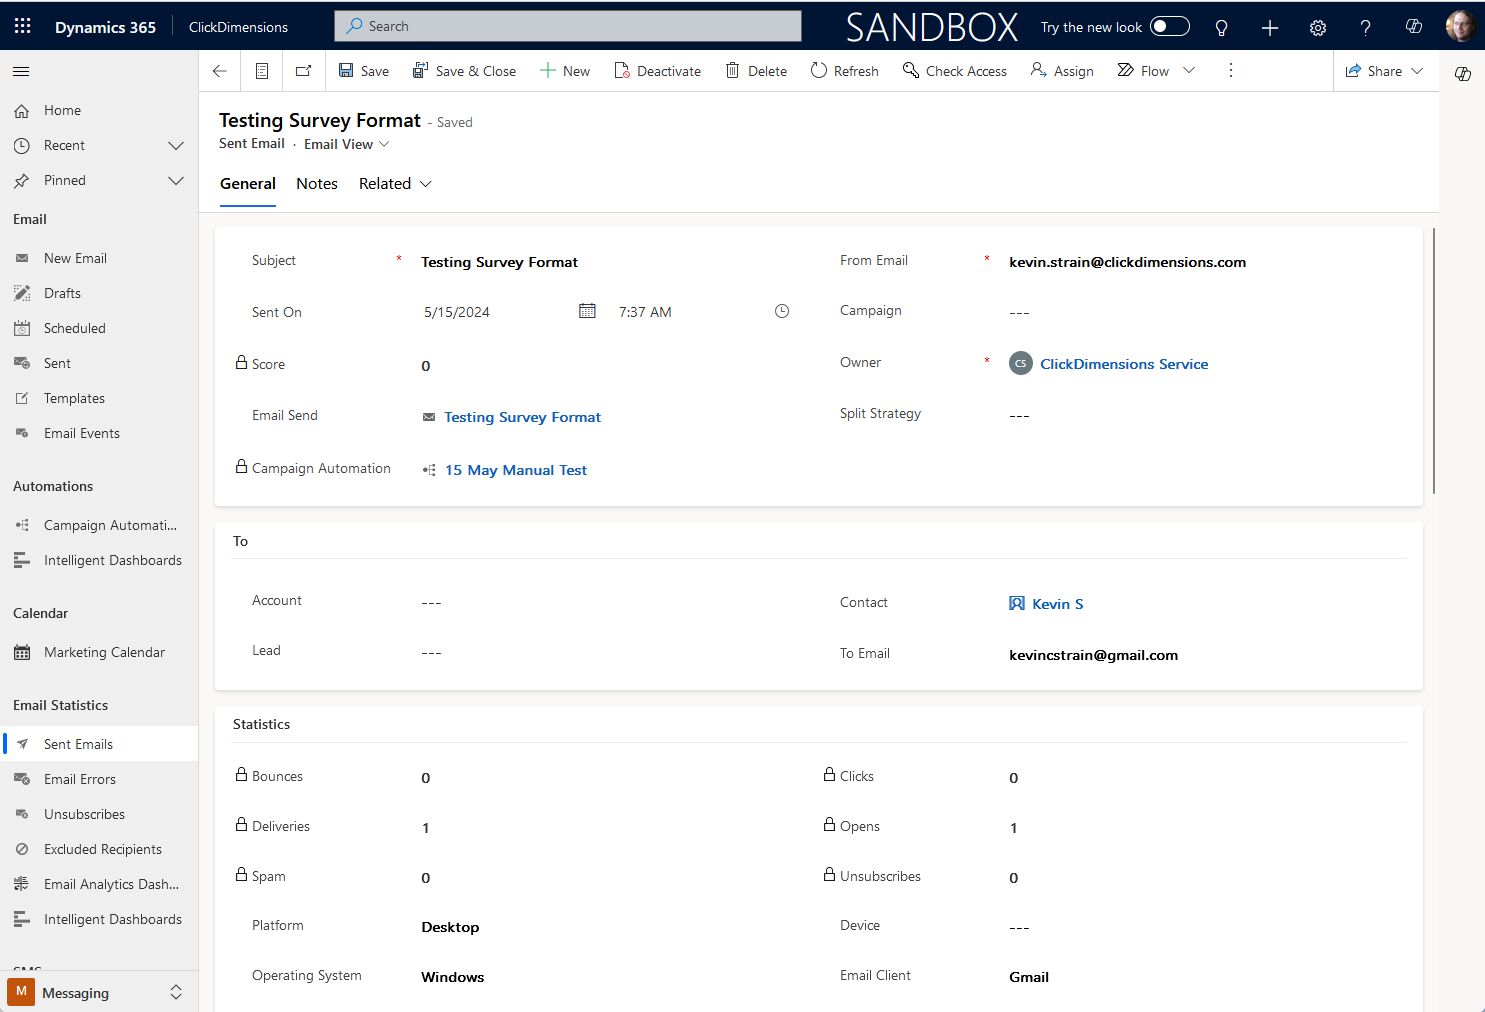Open Kevin S contact link
This screenshot has height=1012, width=1485.
[x=1057, y=604]
